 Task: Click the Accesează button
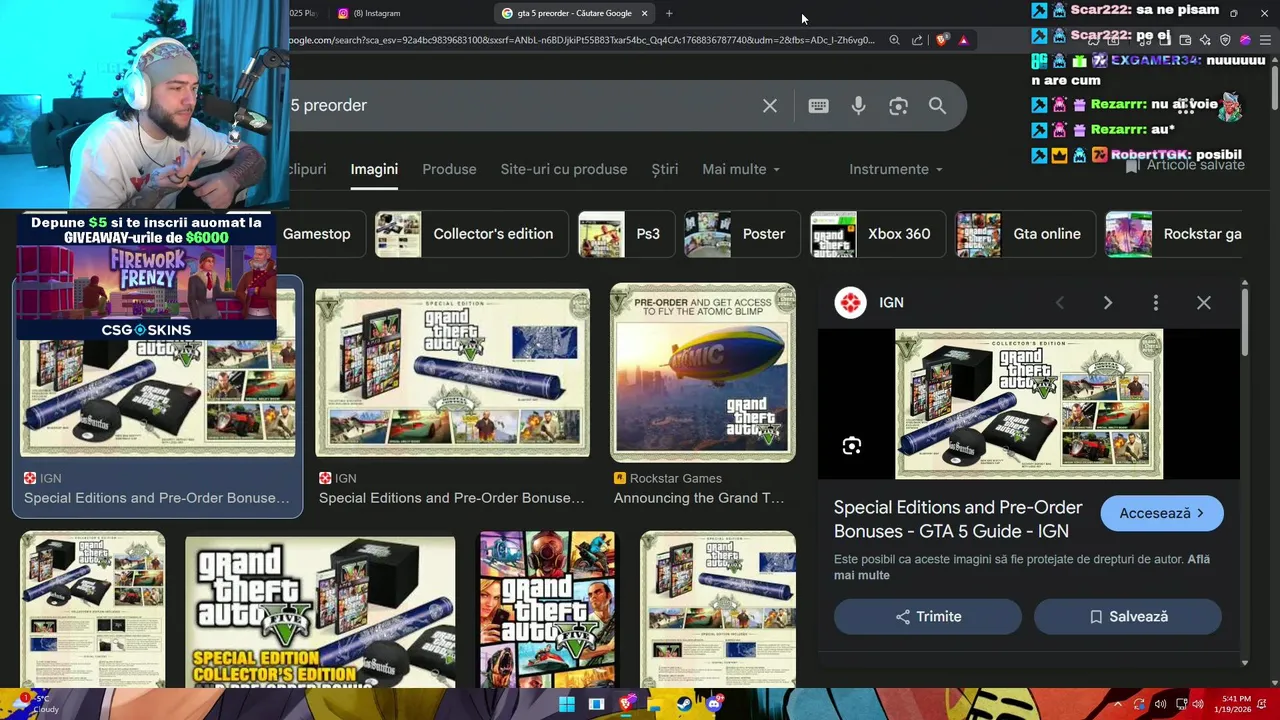click(x=1162, y=513)
